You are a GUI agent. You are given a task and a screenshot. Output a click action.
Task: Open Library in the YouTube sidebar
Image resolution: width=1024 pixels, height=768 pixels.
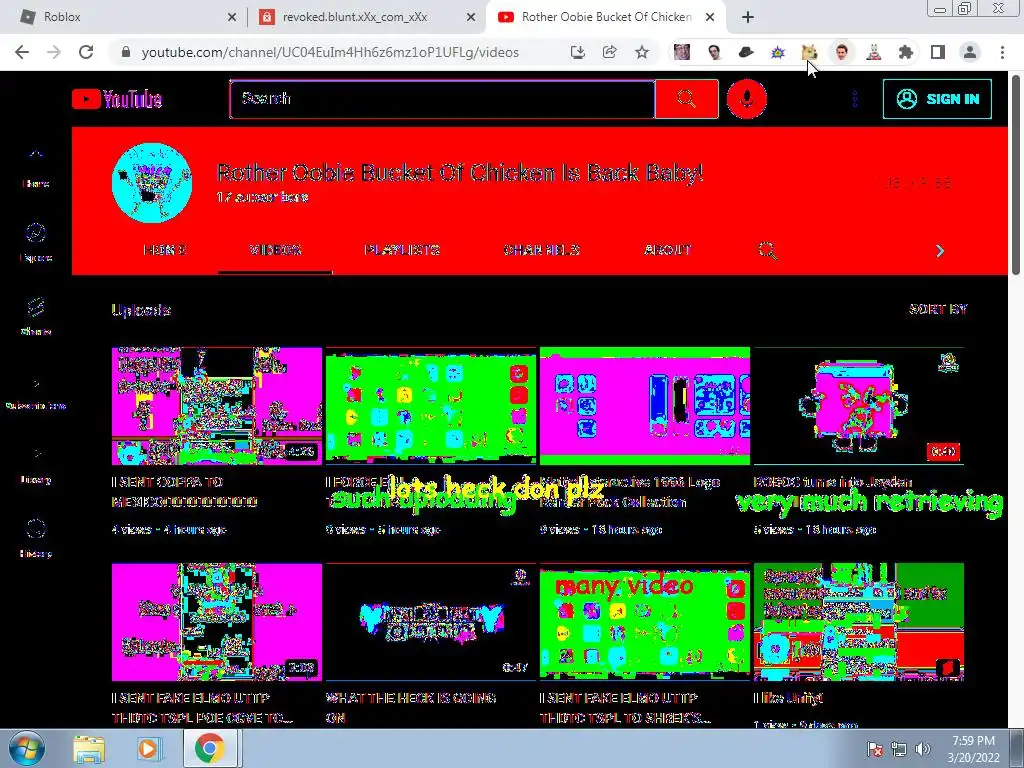(x=36, y=465)
